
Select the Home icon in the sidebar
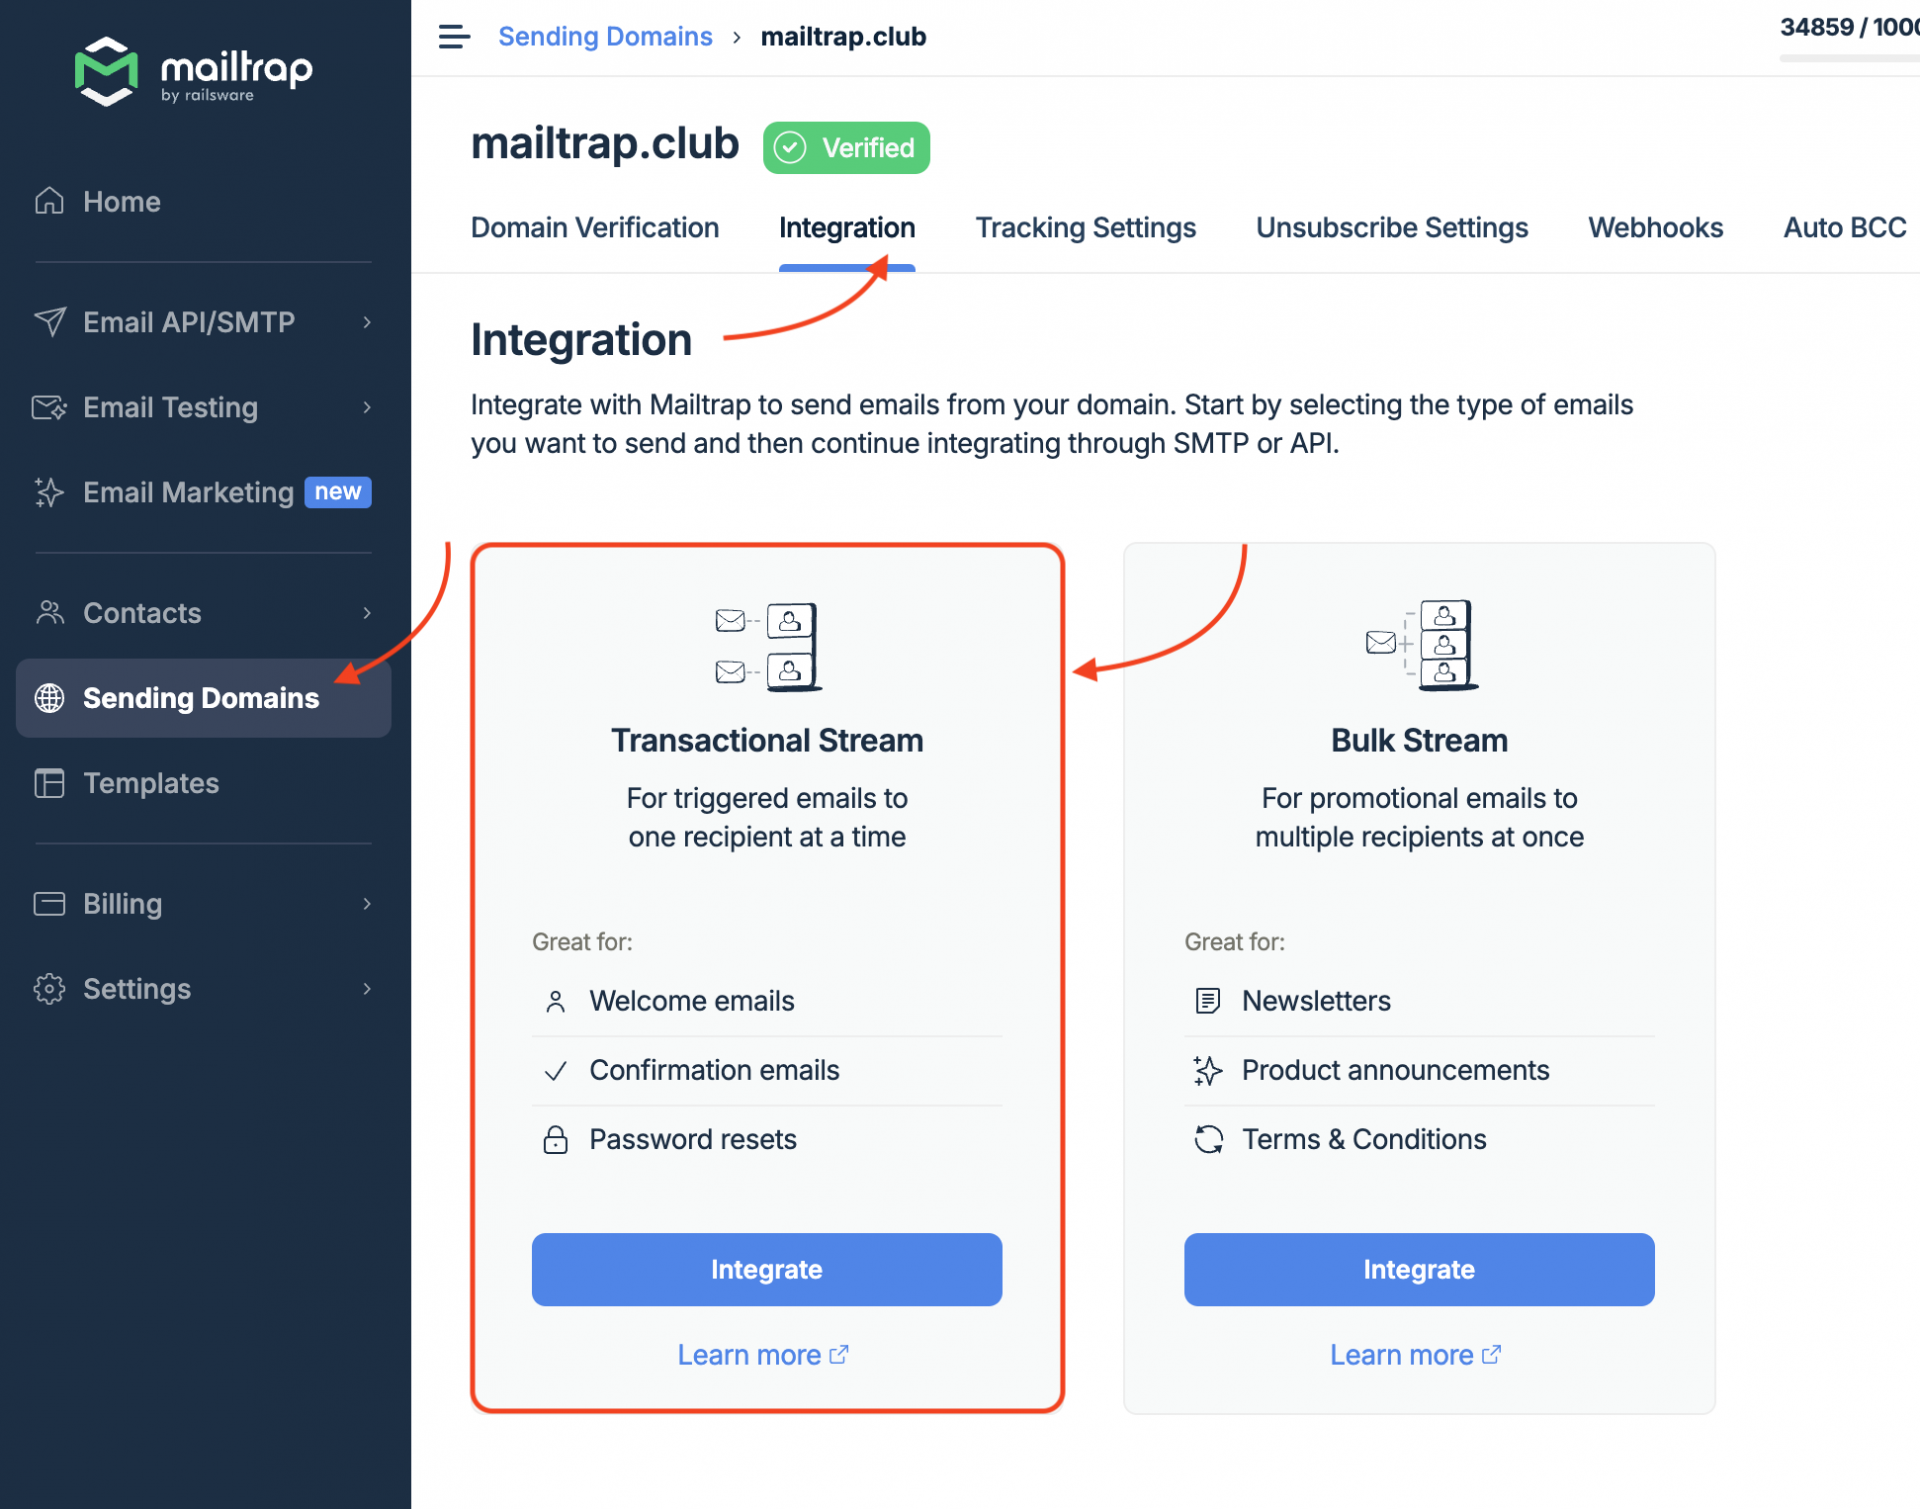[x=48, y=201]
